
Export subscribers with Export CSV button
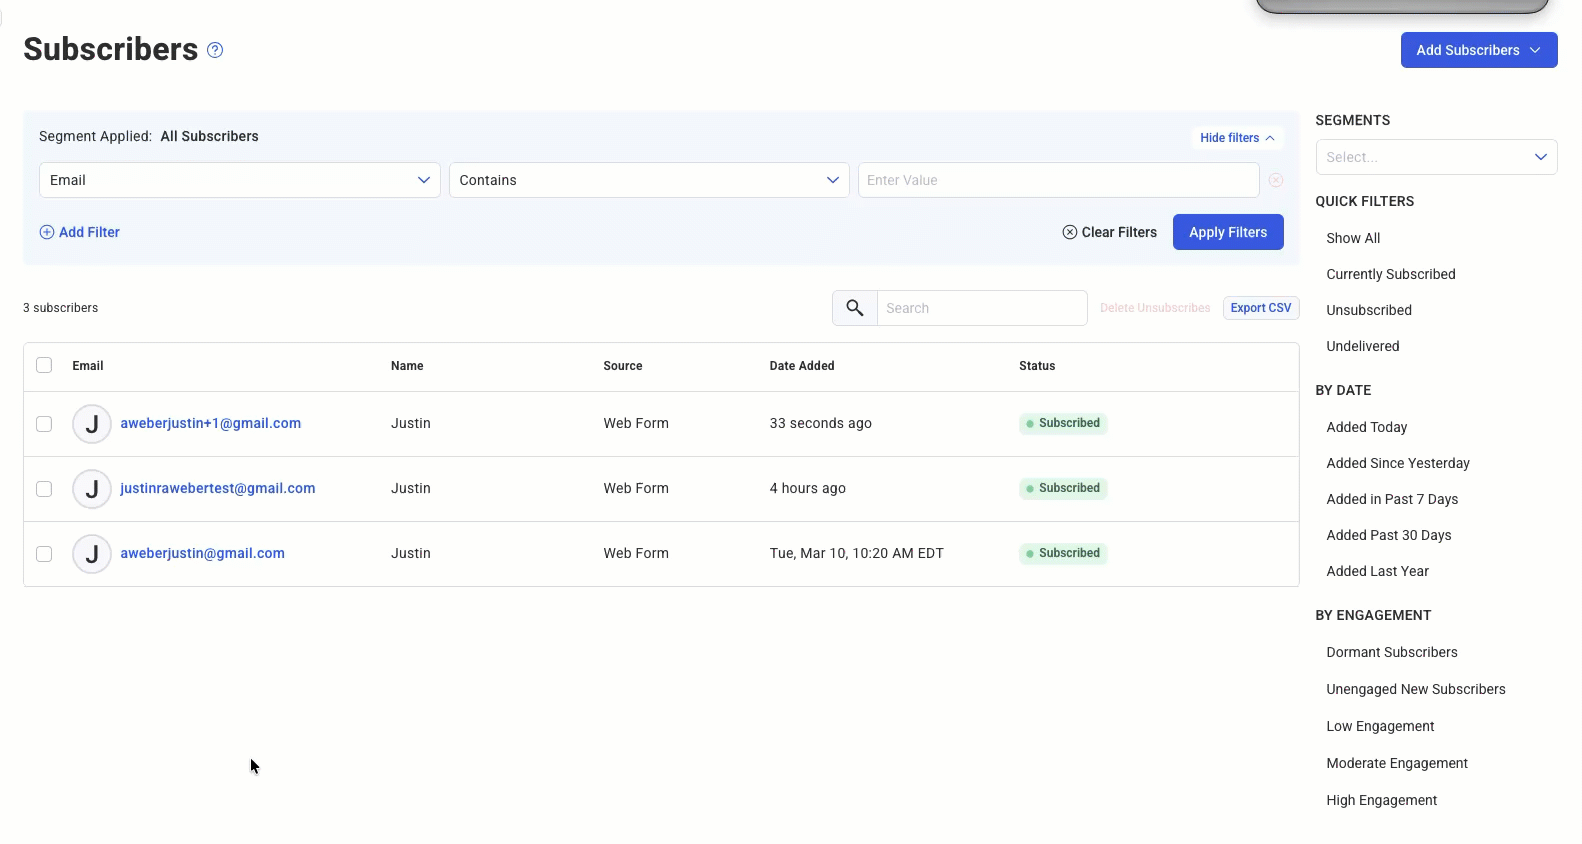[1260, 308]
